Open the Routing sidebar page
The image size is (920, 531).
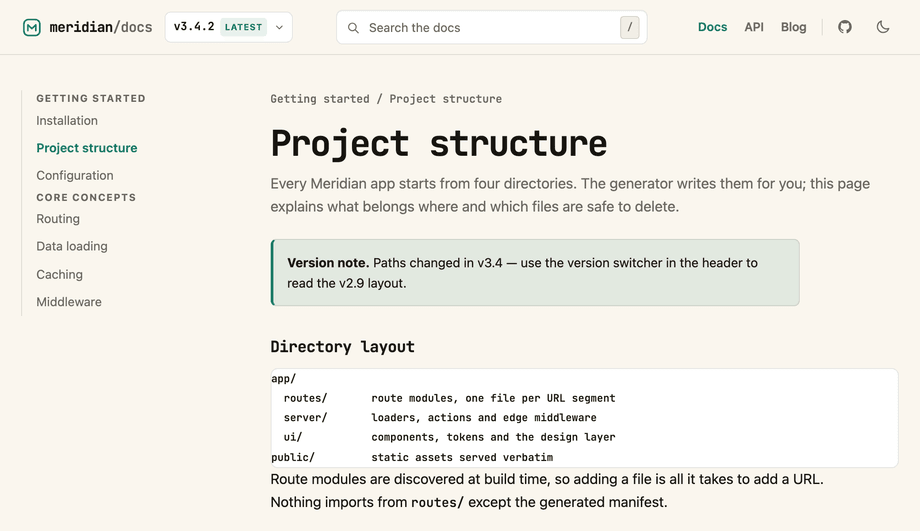(58, 218)
